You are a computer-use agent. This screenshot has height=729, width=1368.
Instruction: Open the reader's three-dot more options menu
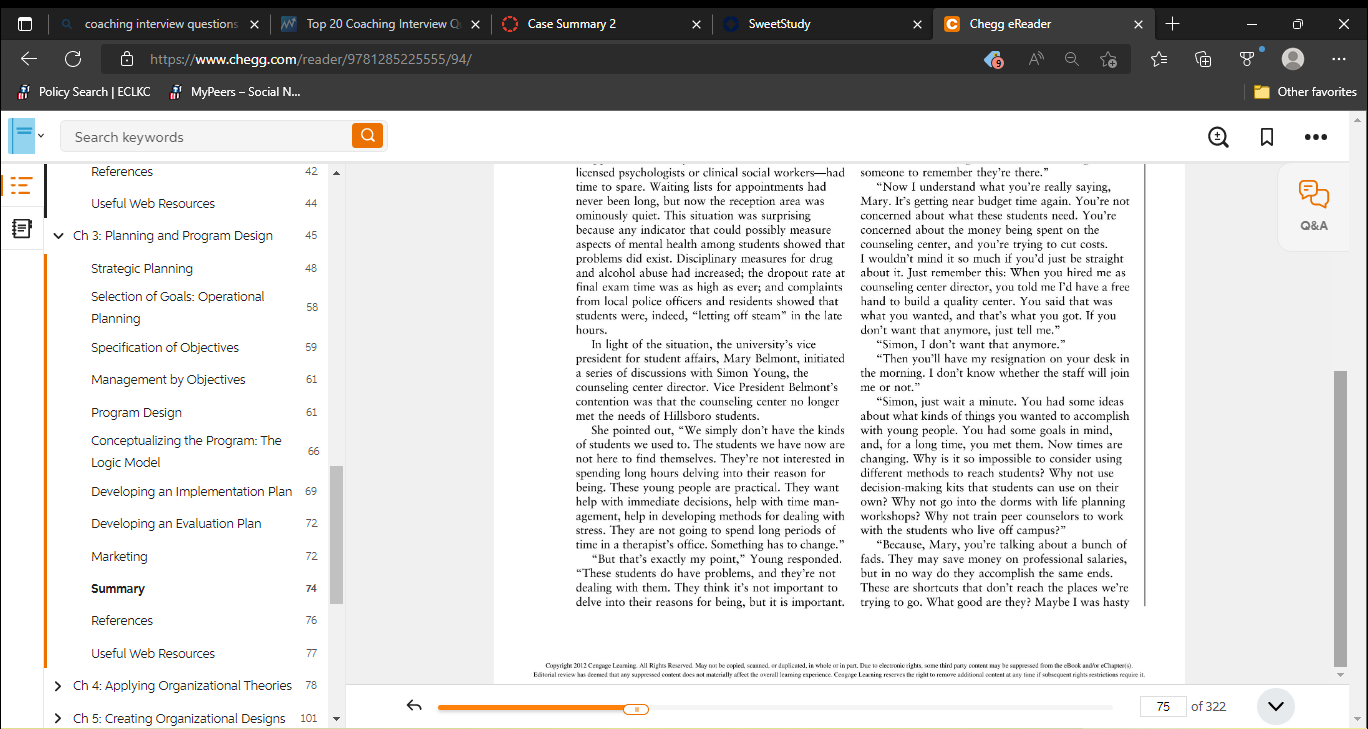point(1315,137)
